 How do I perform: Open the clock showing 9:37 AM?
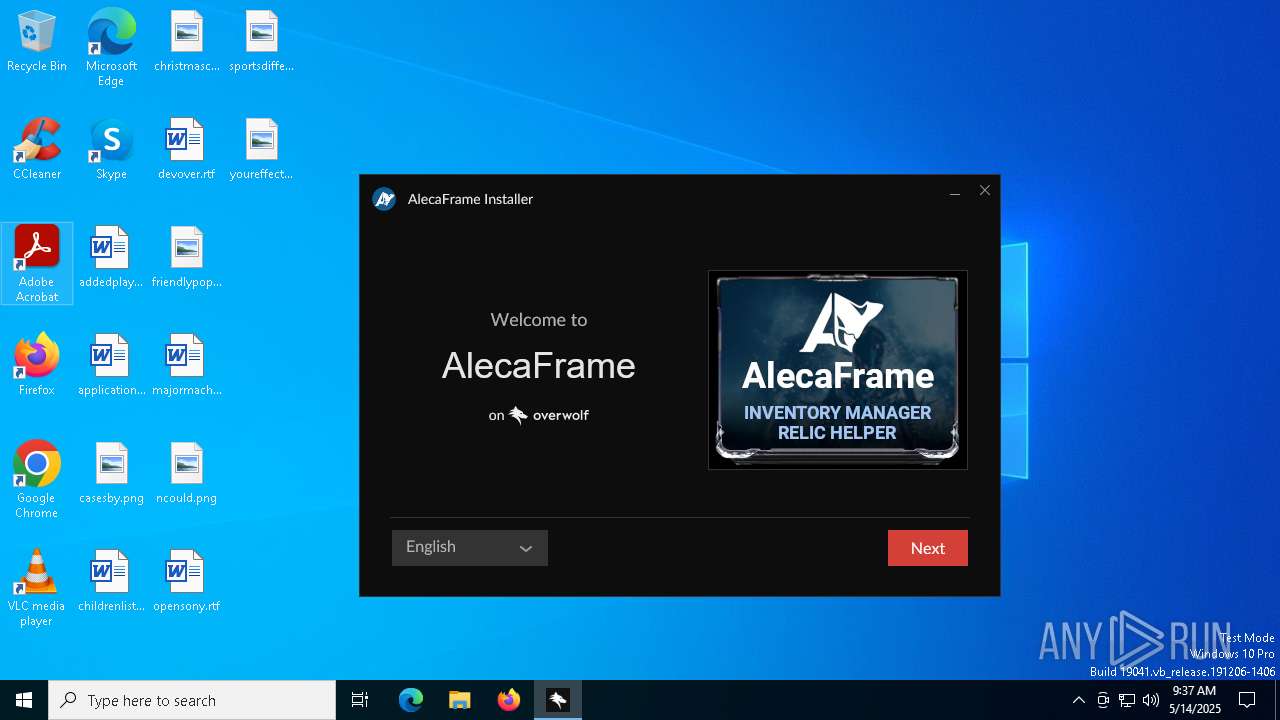(x=1195, y=700)
